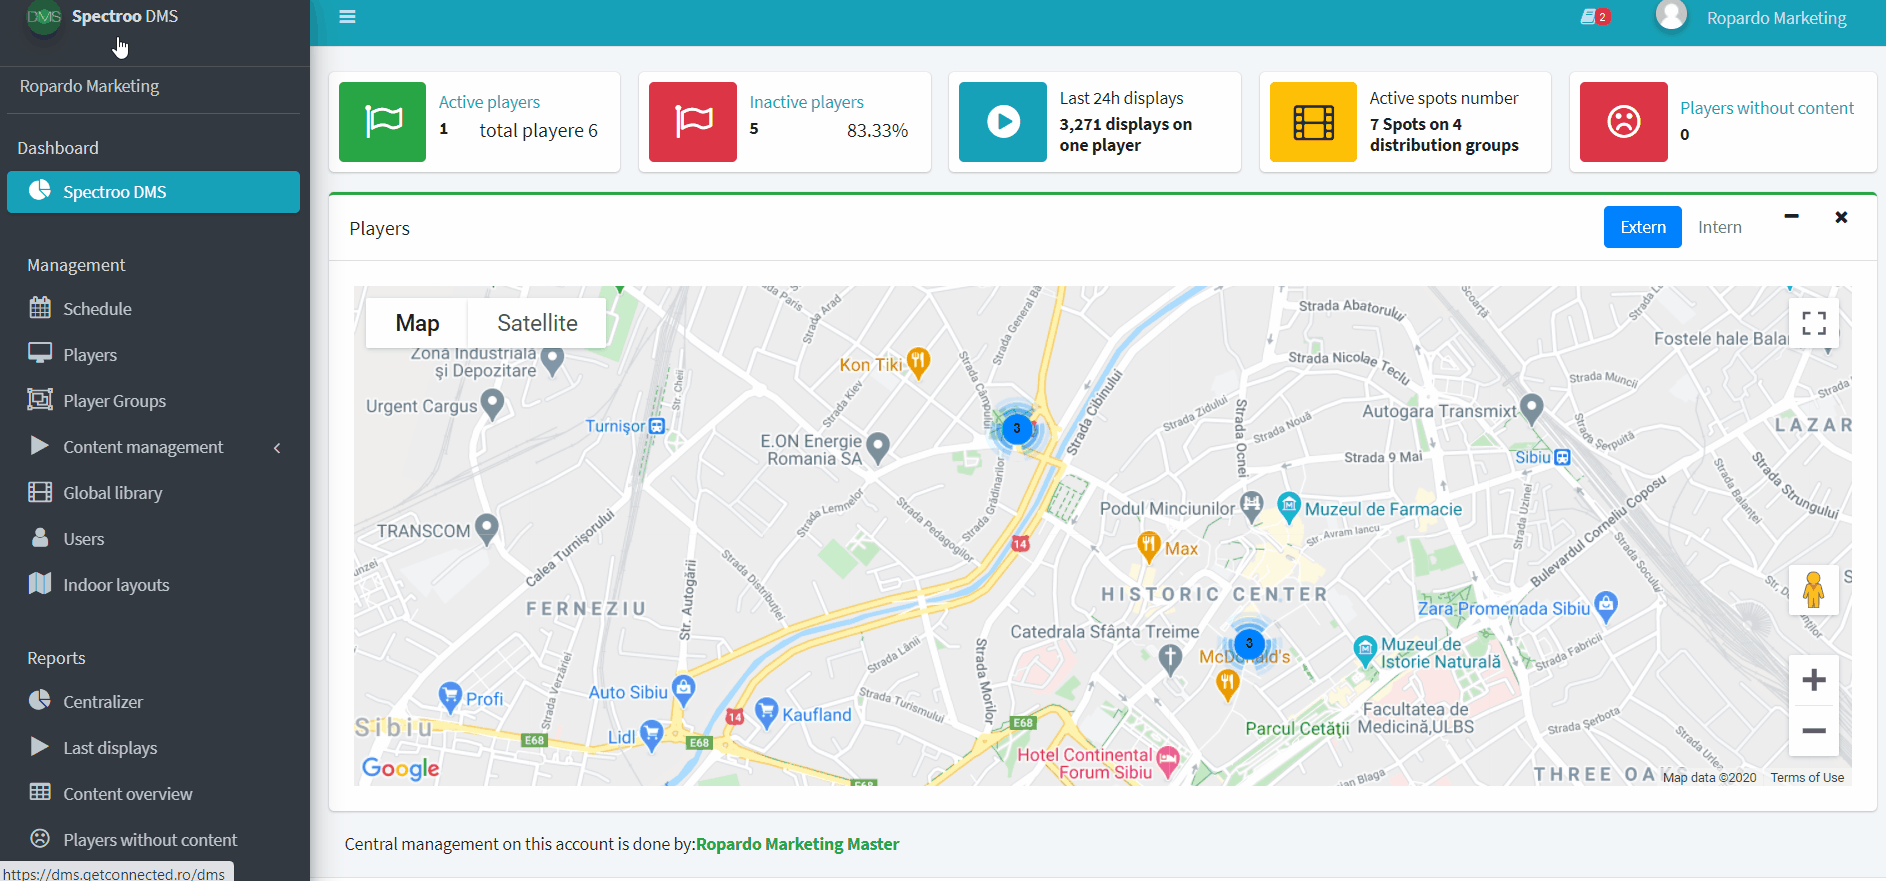Click '7 Spots on 4 distribution groups' text
The height and width of the screenshot is (881, 1886).
point(1444,135)
